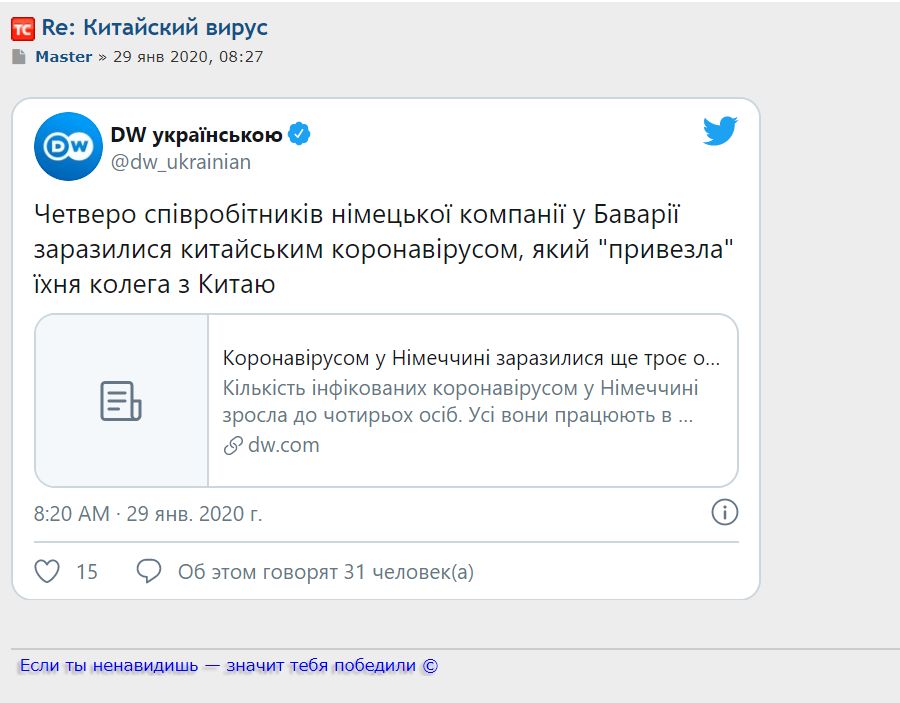Click the article placeholder thumbnail icon
This screenshot has width=900, height=703.
coord(121,400)
